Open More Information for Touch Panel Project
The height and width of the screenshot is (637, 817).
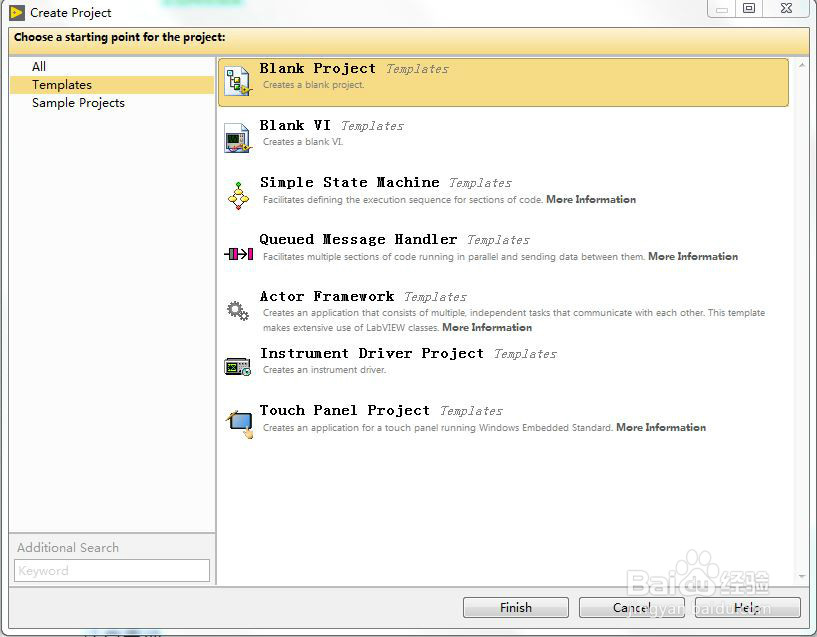click(x=661, y=428)
